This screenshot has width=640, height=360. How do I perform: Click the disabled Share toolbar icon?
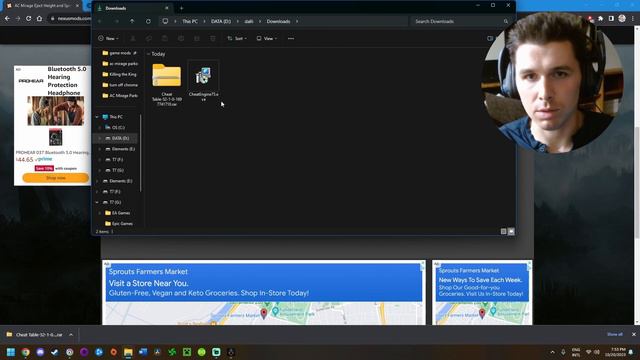(197, 38)
